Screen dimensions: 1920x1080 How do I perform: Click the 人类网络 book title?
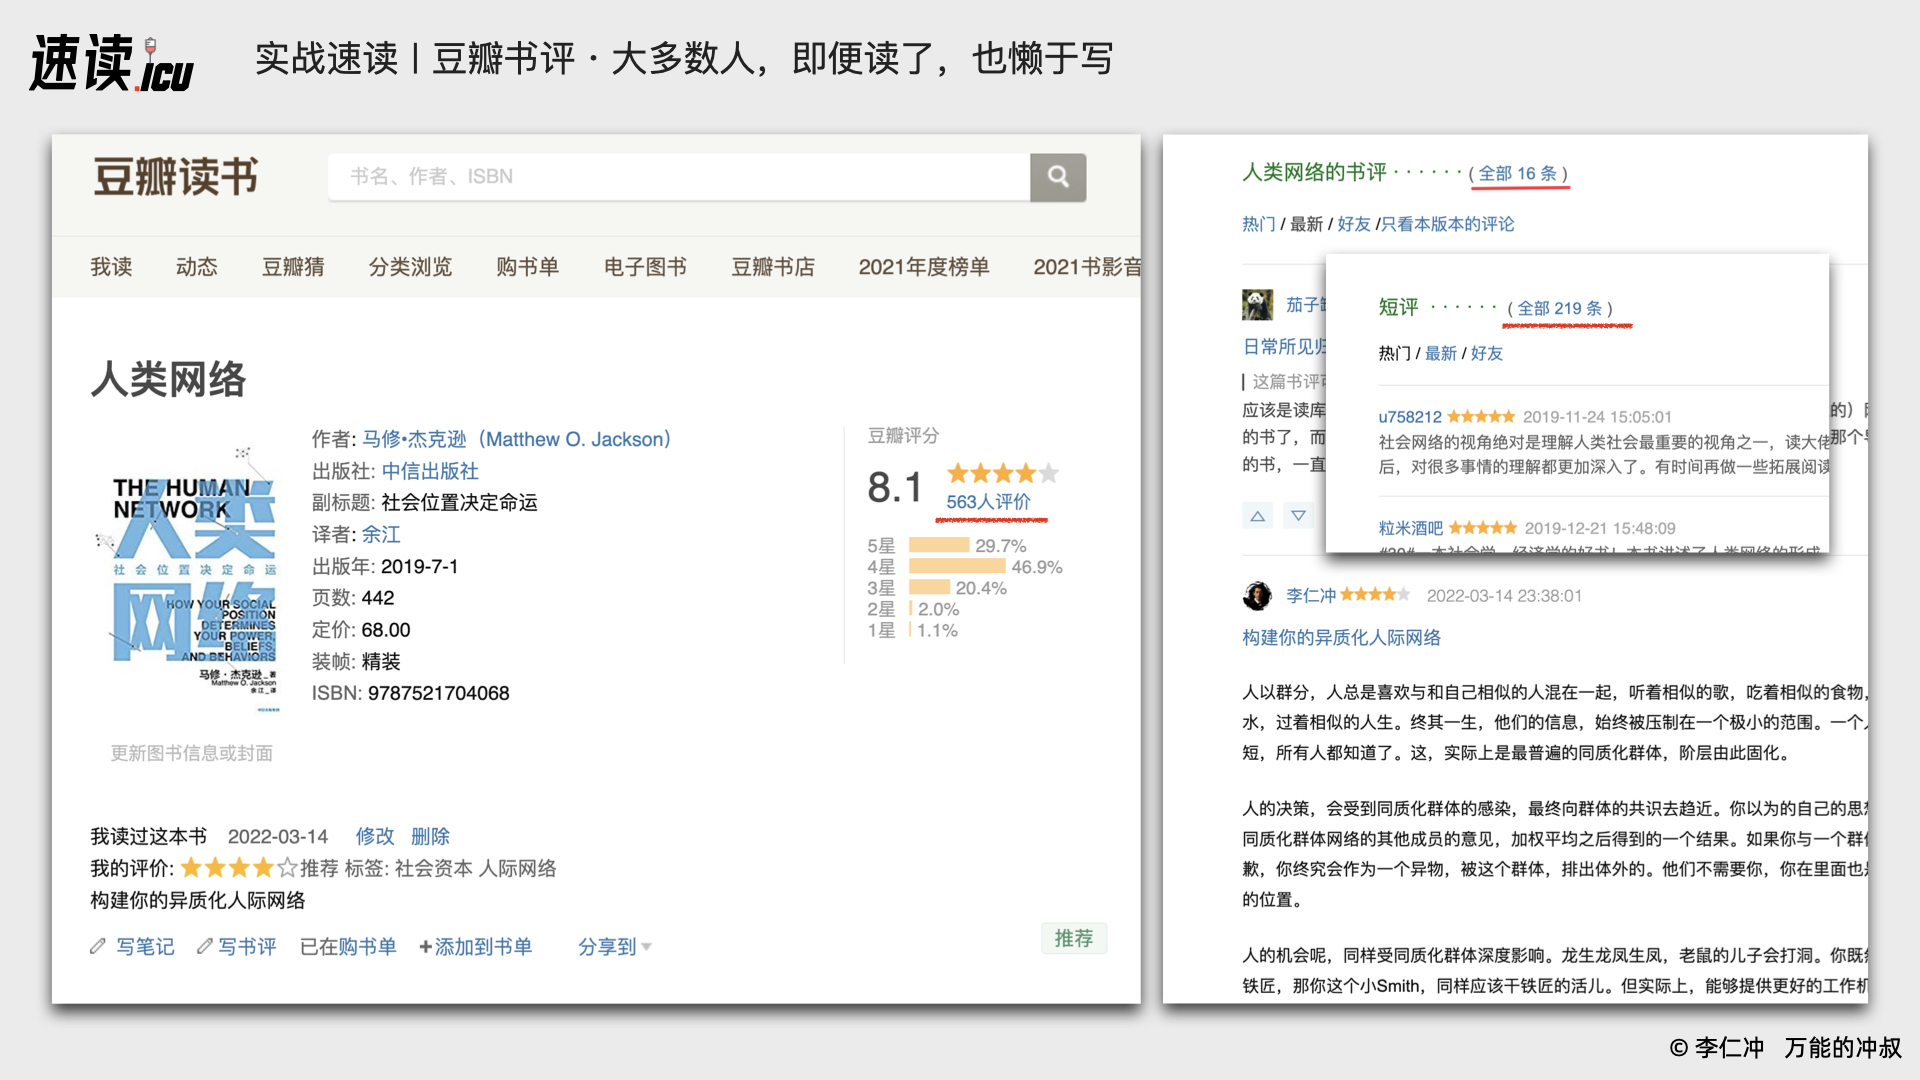pos(168,380)
